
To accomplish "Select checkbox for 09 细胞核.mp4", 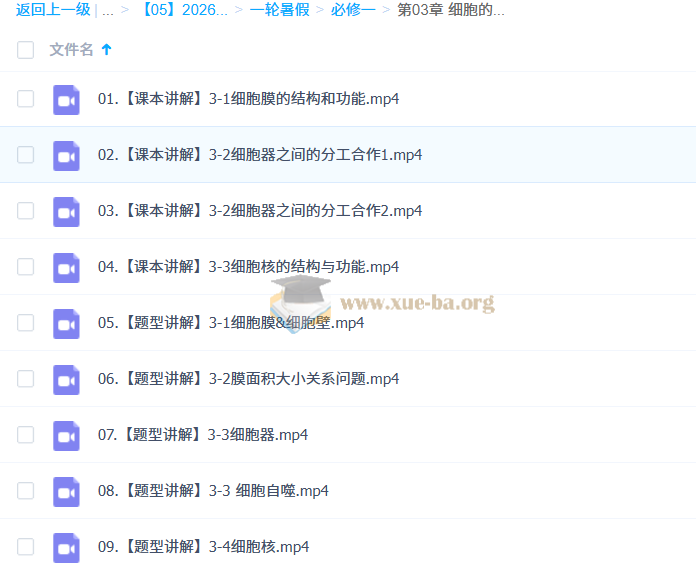I will point(26,547).
